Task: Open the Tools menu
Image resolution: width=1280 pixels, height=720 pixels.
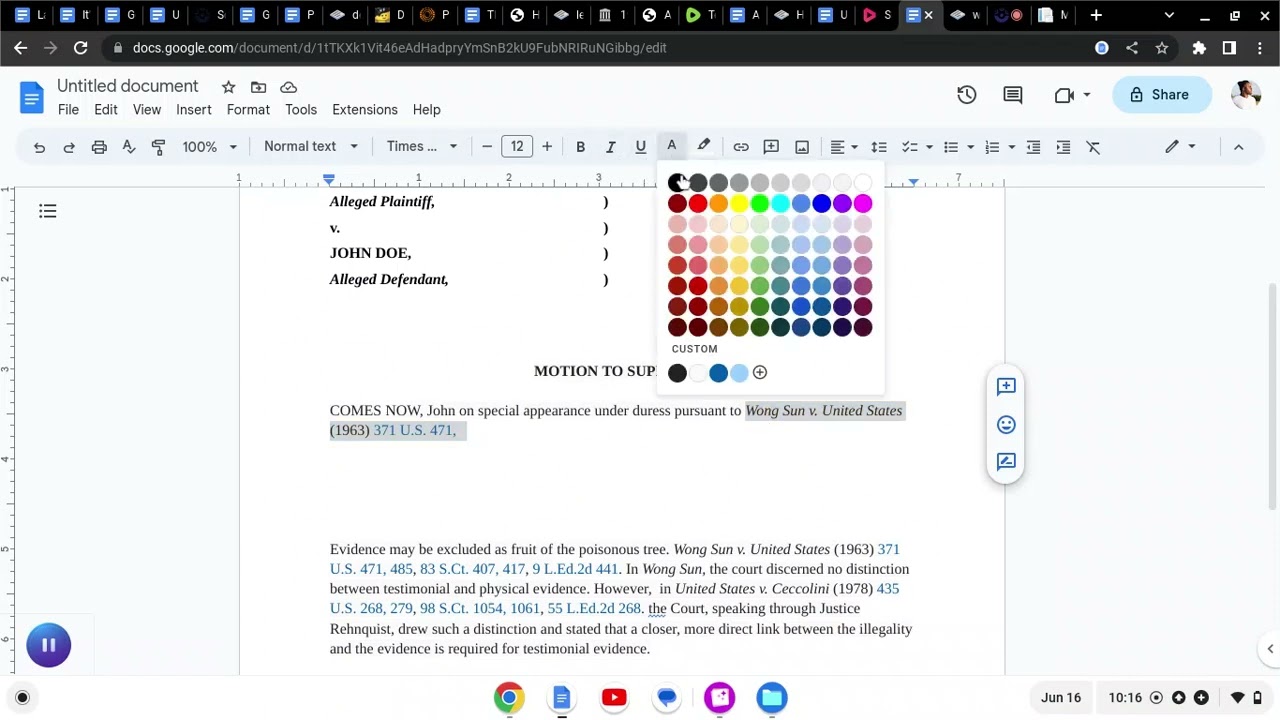Action: tap(301, 110)
